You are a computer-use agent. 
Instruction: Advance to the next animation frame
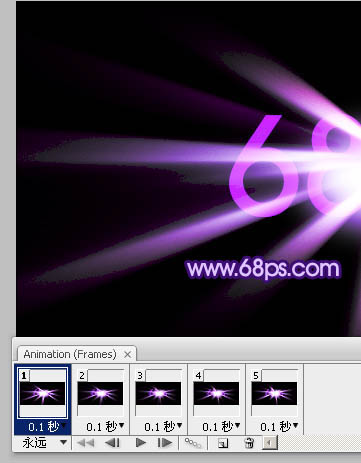click(165, 443)
